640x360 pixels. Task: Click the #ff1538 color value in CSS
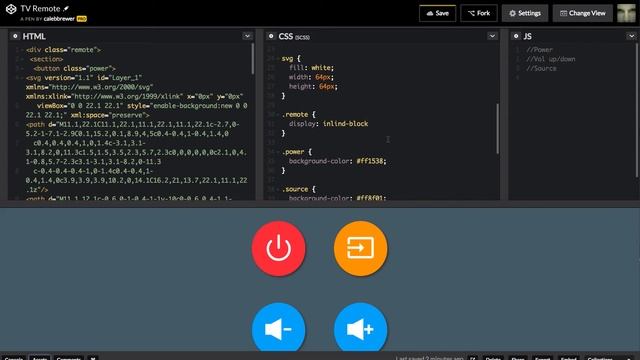(x=370, y=161)
